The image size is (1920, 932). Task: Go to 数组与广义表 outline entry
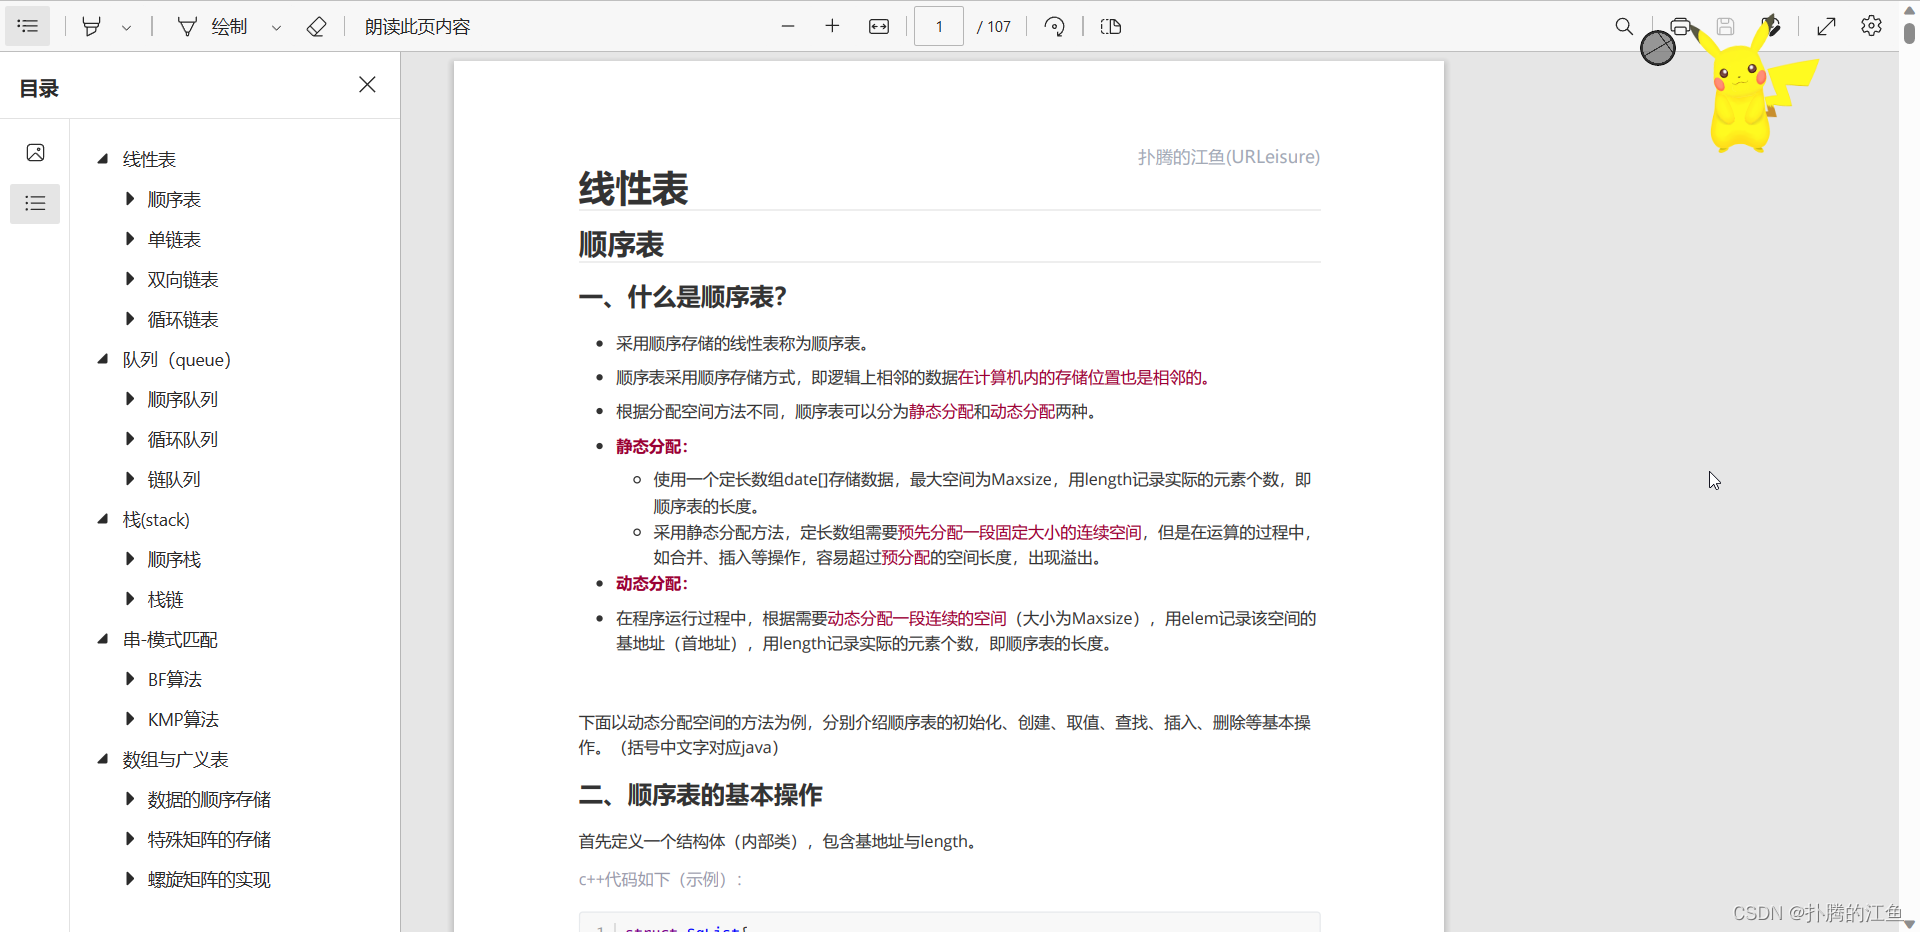click(175, 760)
